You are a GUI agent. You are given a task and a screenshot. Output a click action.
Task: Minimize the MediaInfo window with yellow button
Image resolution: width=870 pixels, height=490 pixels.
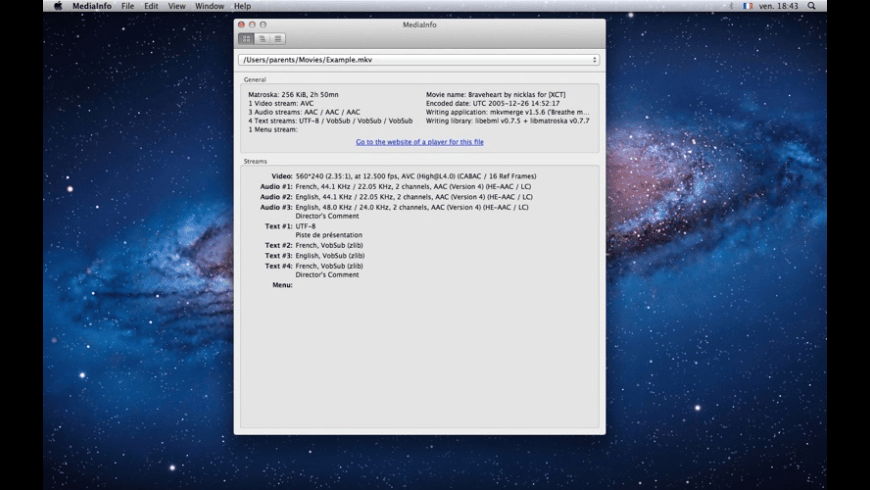pos(252,24)
